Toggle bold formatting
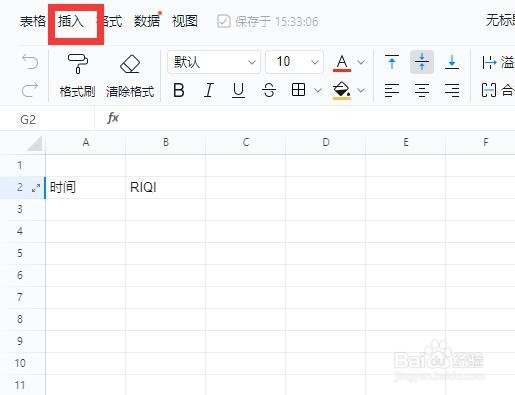The image size is (515, 395). point(179,90)
